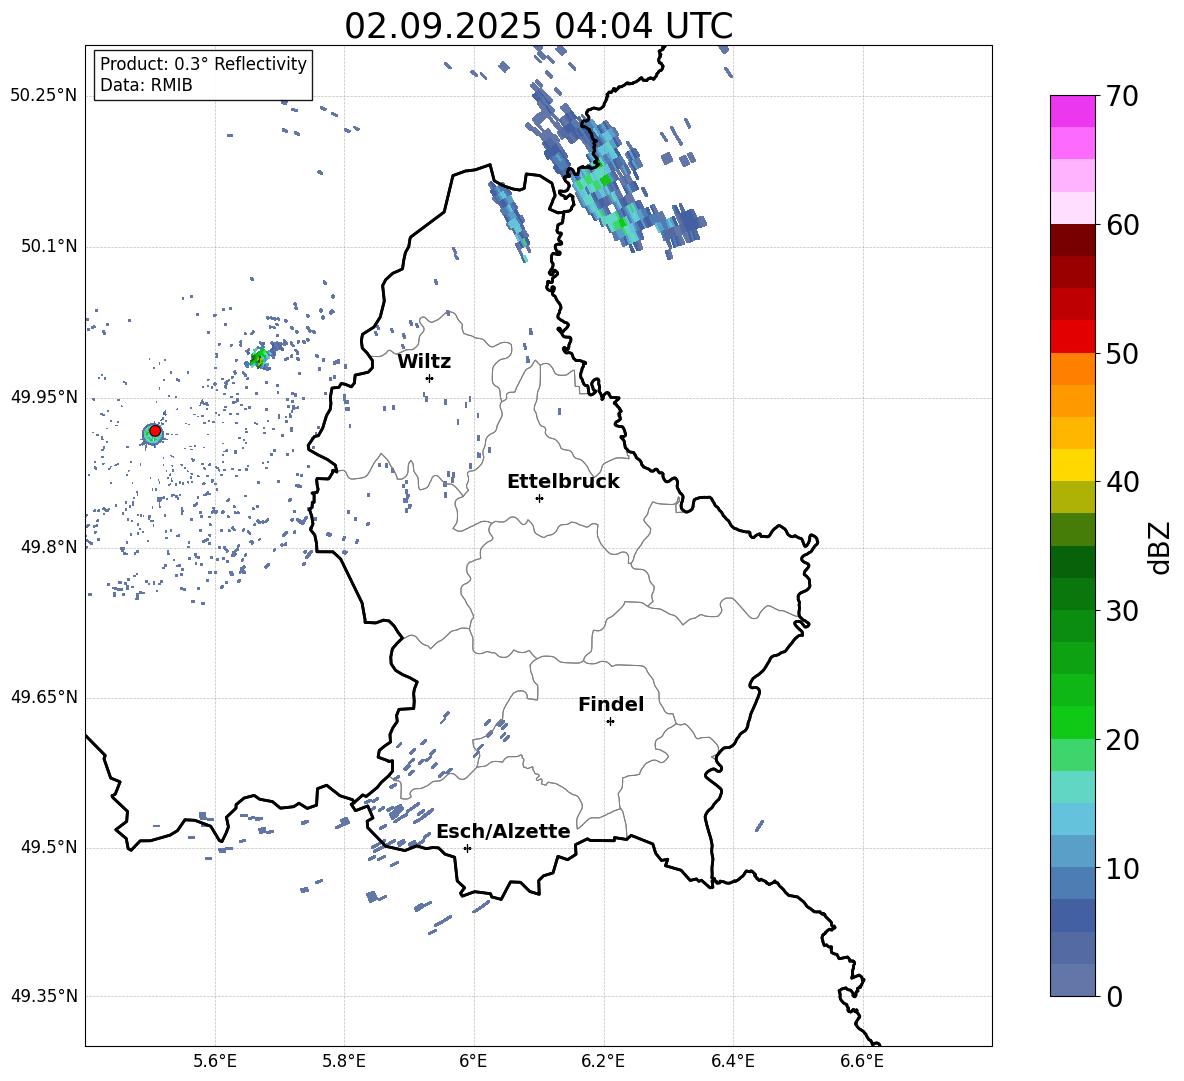The width and height of the screenshot is (1184, 1081).
Task: Click the title 02.09.2025 04:04 UTC
Action: tap(538, 26)
